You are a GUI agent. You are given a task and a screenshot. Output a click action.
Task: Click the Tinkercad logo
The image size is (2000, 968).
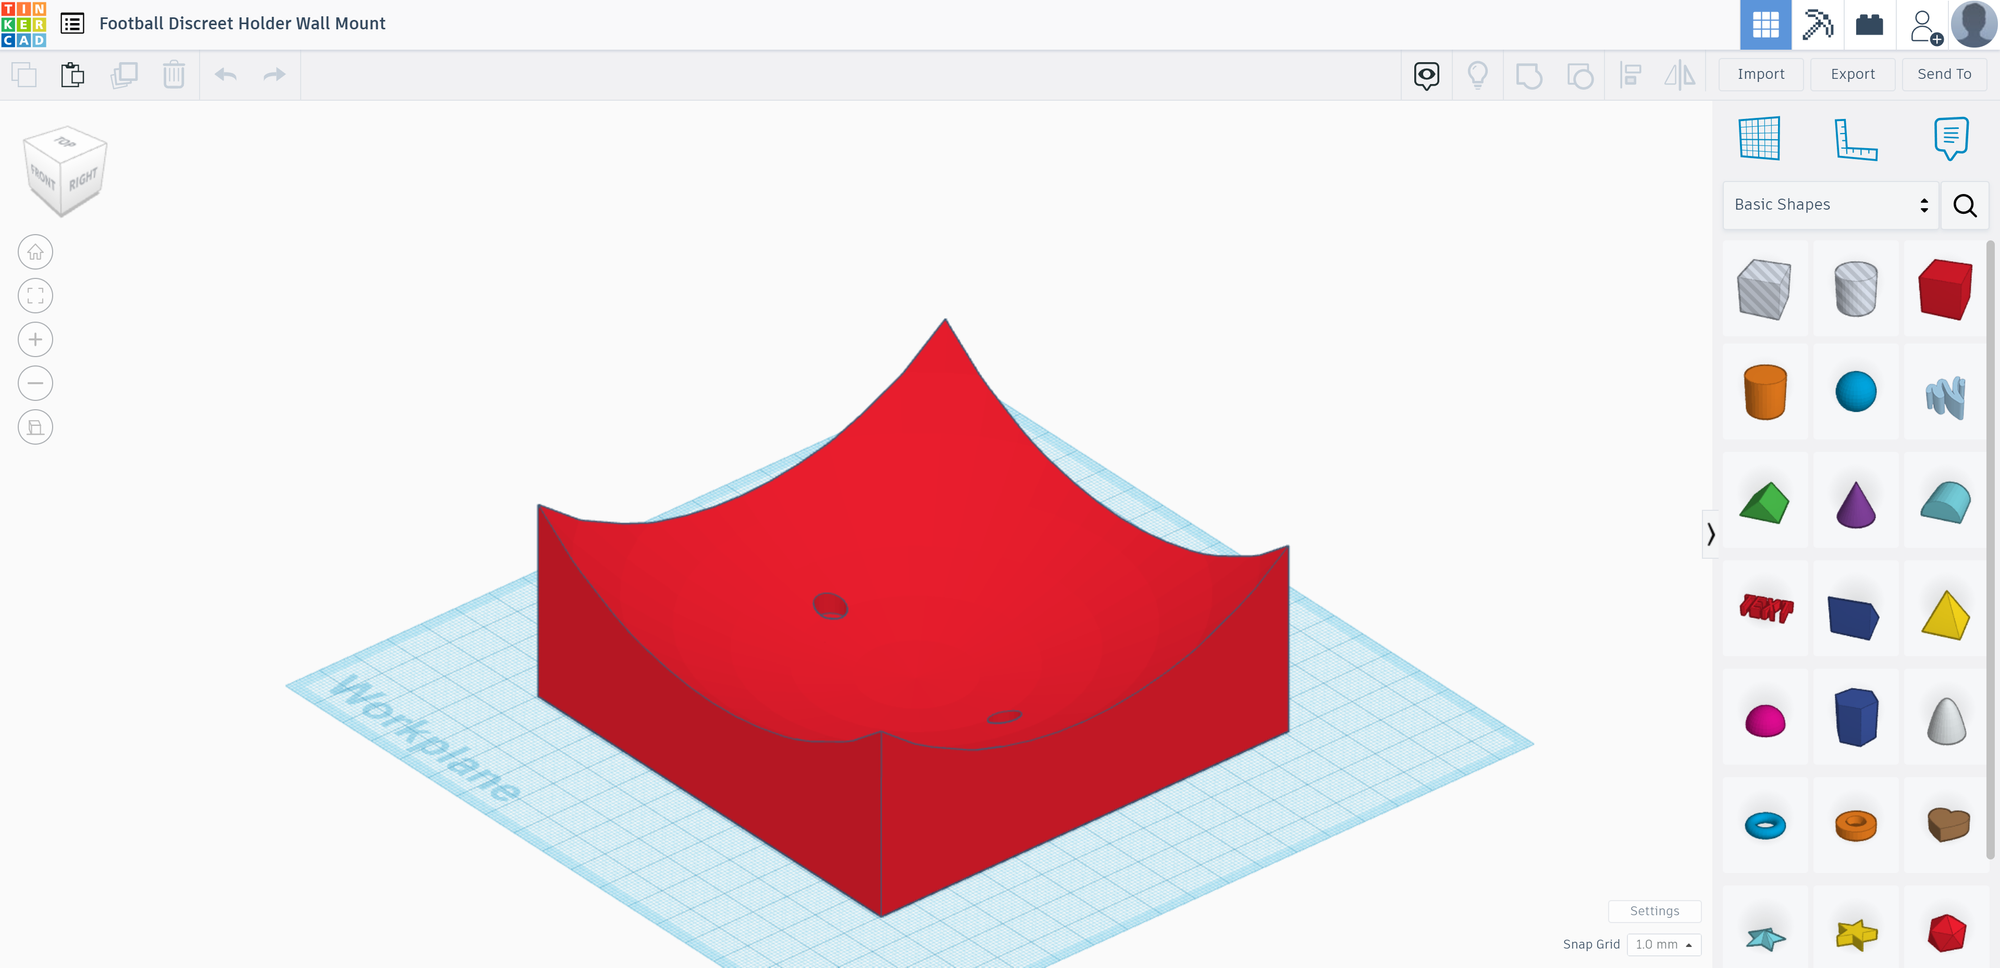pyautogui.click(x=24, y=24)
